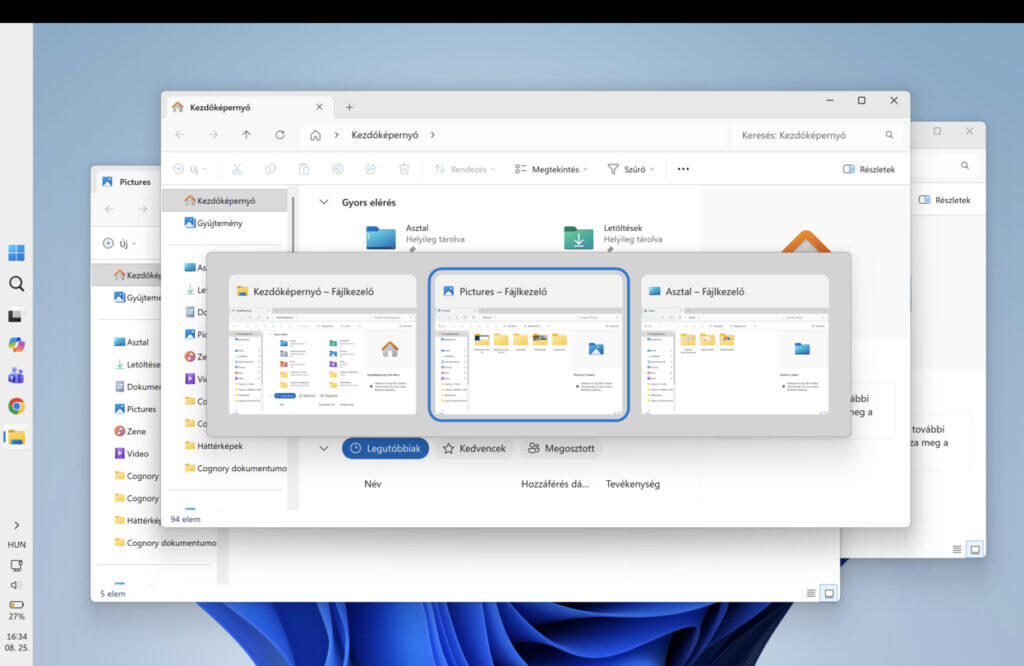
Task: Refresh the Kezdőképernyő view
Action: 280,135
